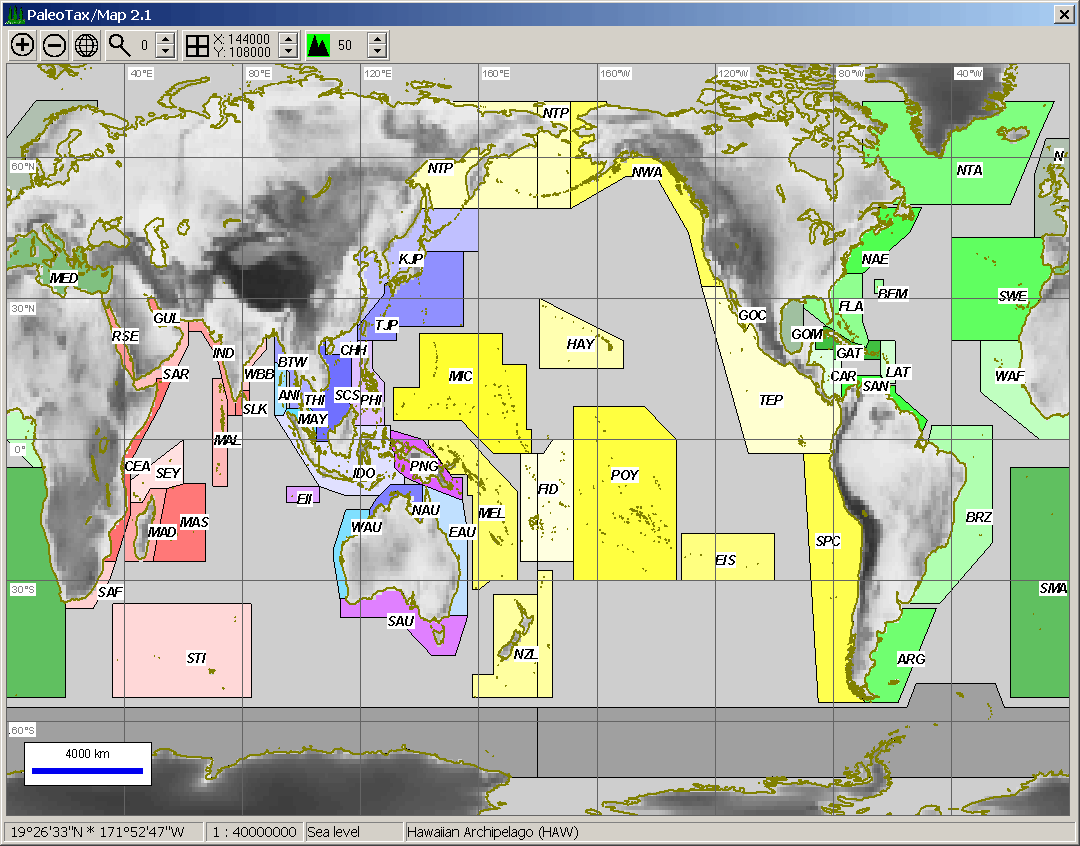Image resolution: width=1080 pixels, height=846 pixels.
Task: Raise the elevation value above 50
Action: 376,39
